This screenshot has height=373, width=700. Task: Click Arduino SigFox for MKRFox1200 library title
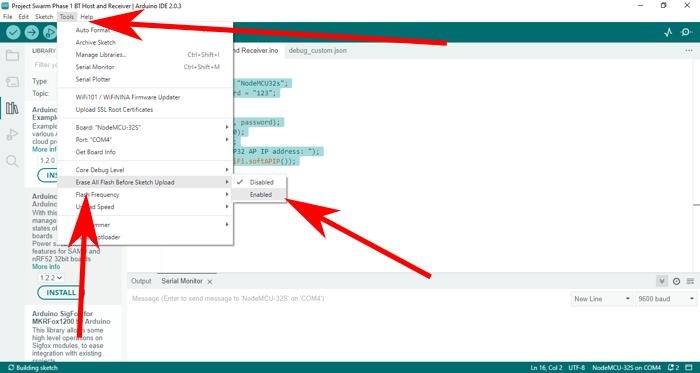coord(71,318)
